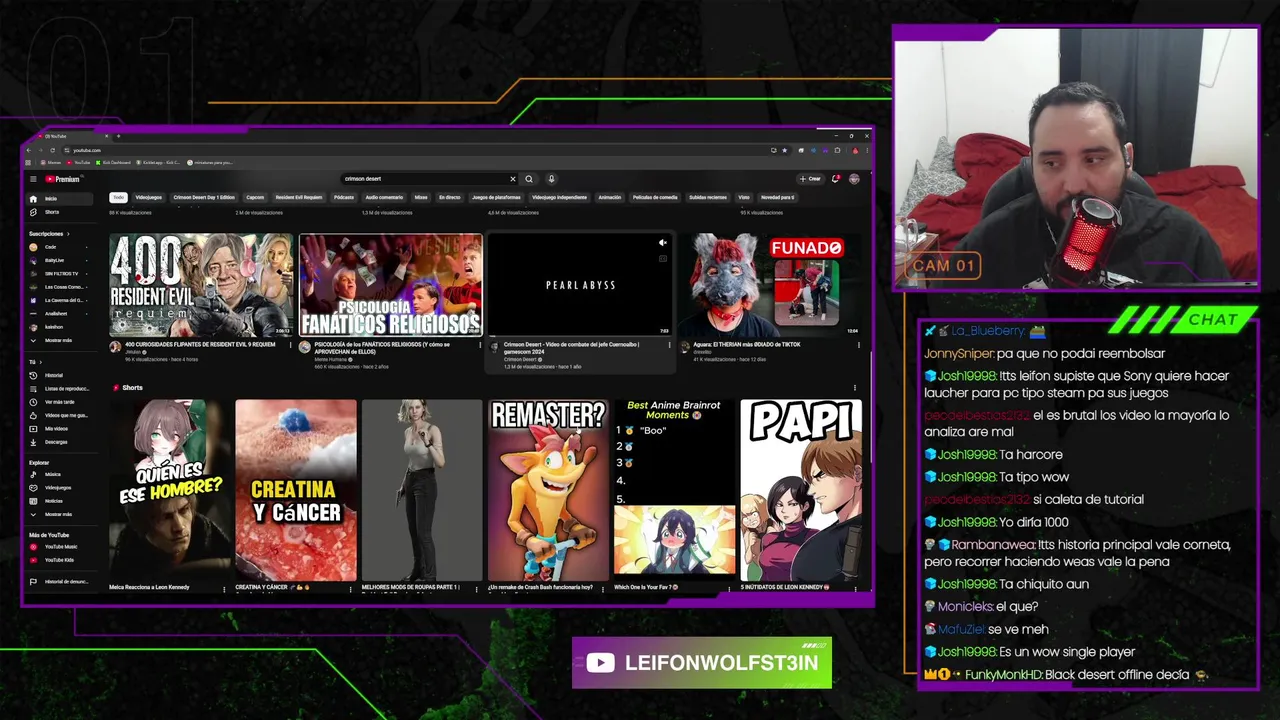This screenshot has width=1280, height=720.
Task: Open the browser extensions puzzle icon
Action: 837,150
